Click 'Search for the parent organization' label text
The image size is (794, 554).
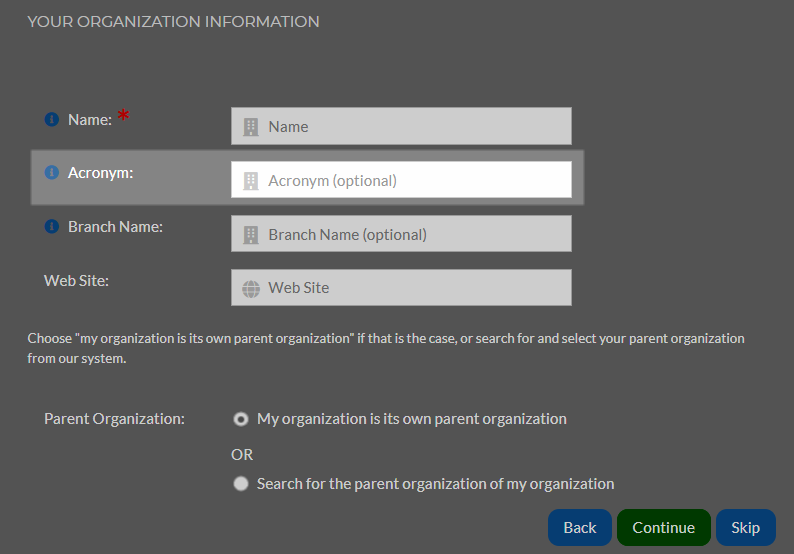[x=435, y=484]
